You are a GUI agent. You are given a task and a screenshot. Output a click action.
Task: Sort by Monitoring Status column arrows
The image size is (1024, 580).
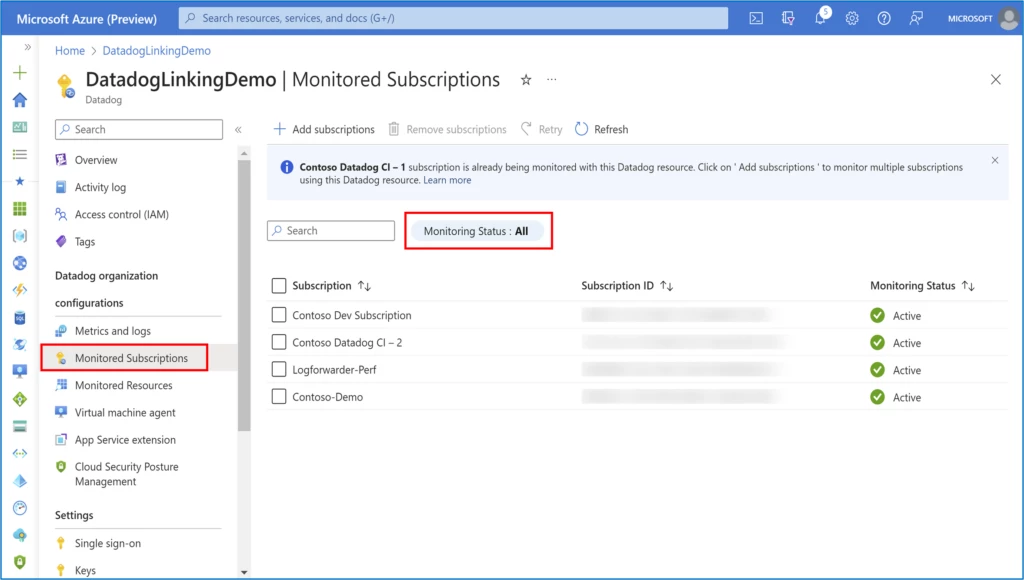pos(968,286)
